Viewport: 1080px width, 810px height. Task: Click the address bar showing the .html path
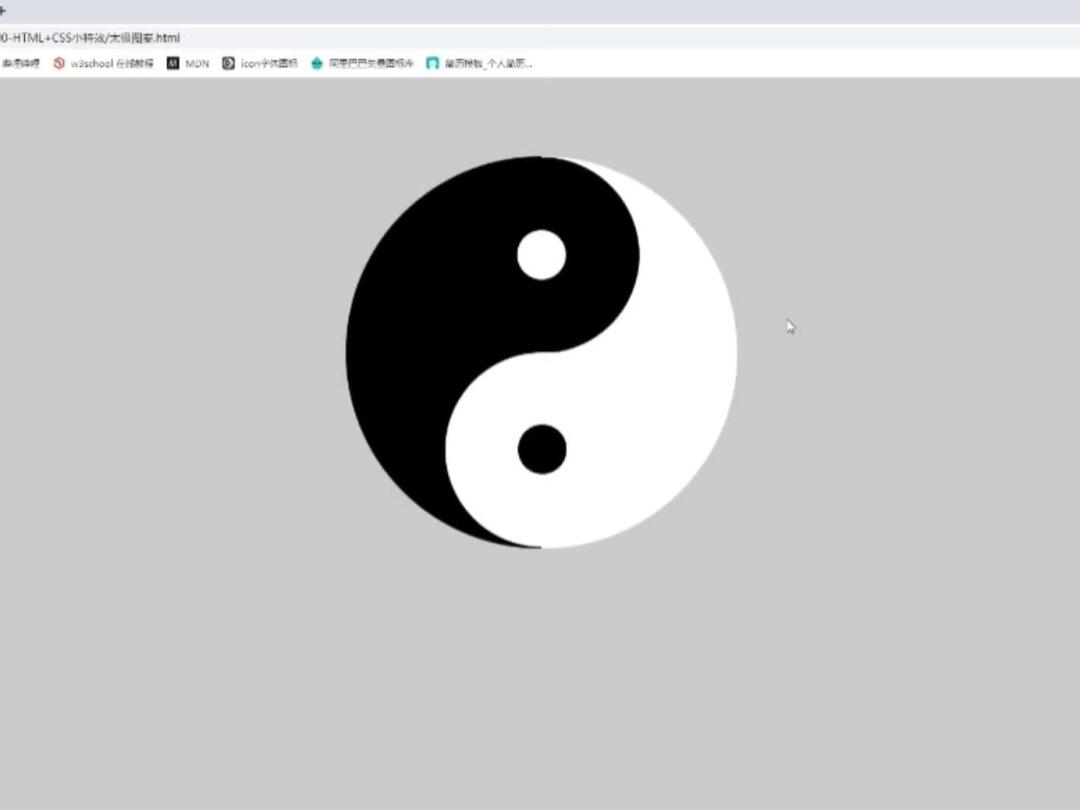(x=540, y=38)
